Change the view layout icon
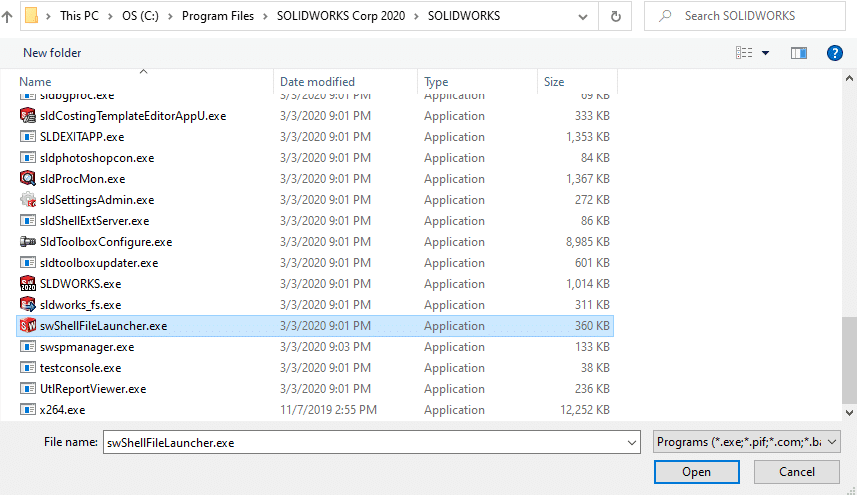 tap(744, 52)
